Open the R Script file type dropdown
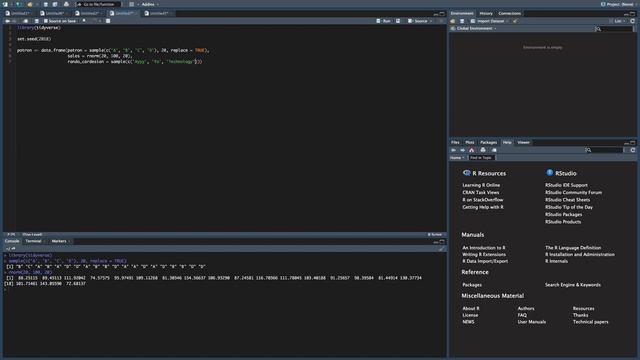This screenshot has width=640, height=360. click(x=435, y=235)
